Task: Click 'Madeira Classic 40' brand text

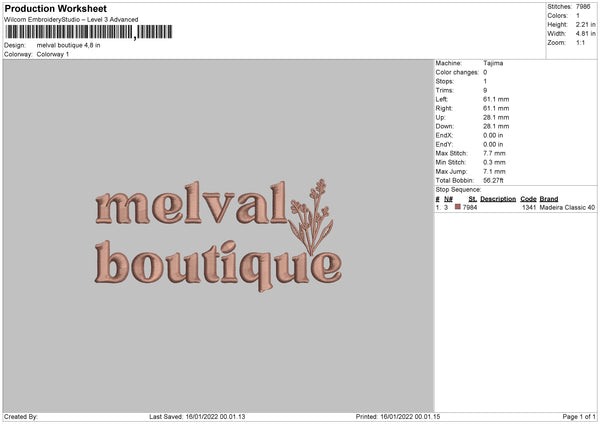Action: (x=567, y=207)
